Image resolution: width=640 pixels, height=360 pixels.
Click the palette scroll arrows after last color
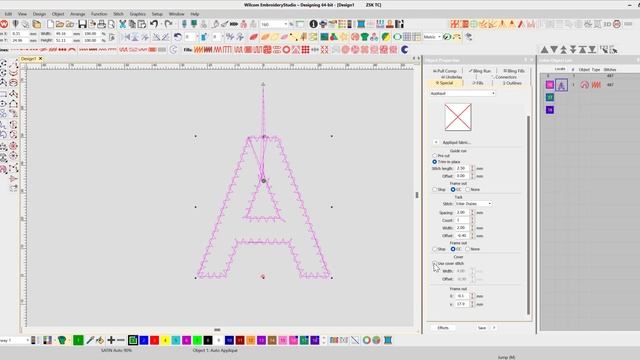click(324, 340)
